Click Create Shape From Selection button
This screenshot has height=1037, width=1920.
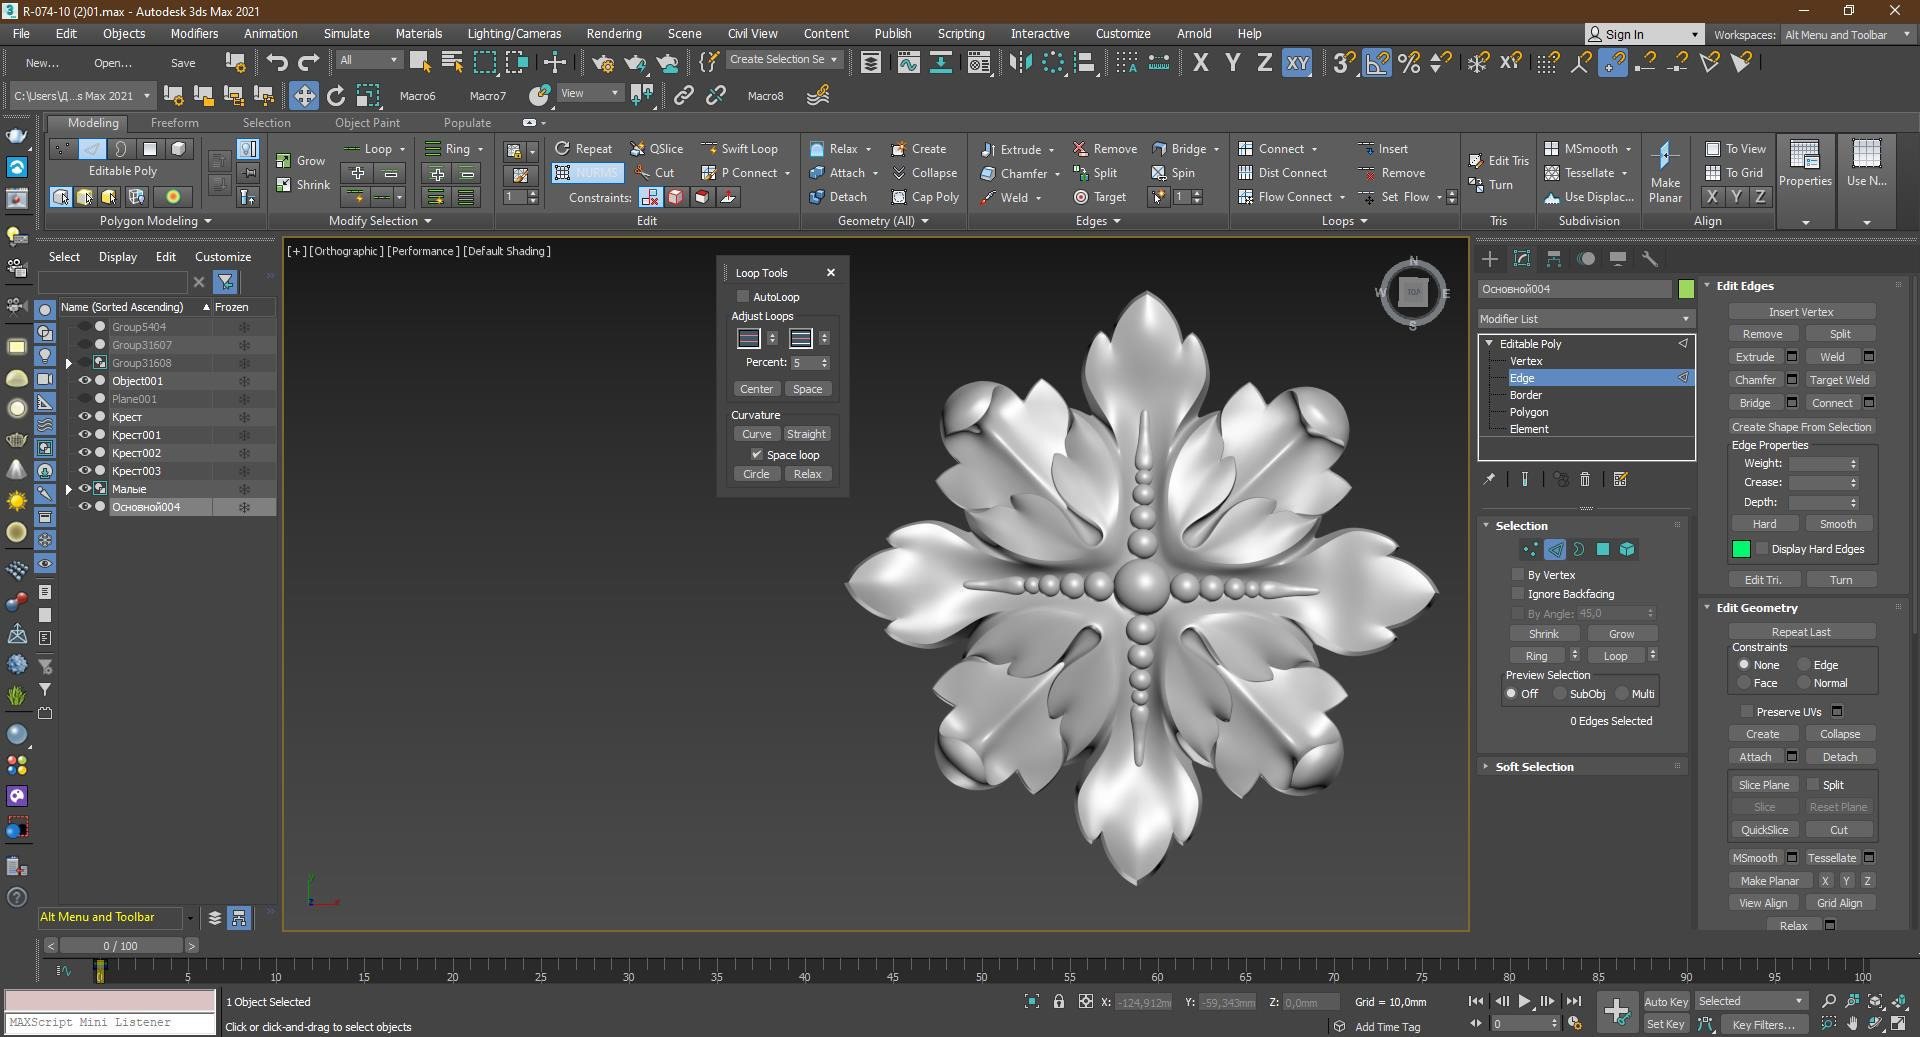point(1800,427)
